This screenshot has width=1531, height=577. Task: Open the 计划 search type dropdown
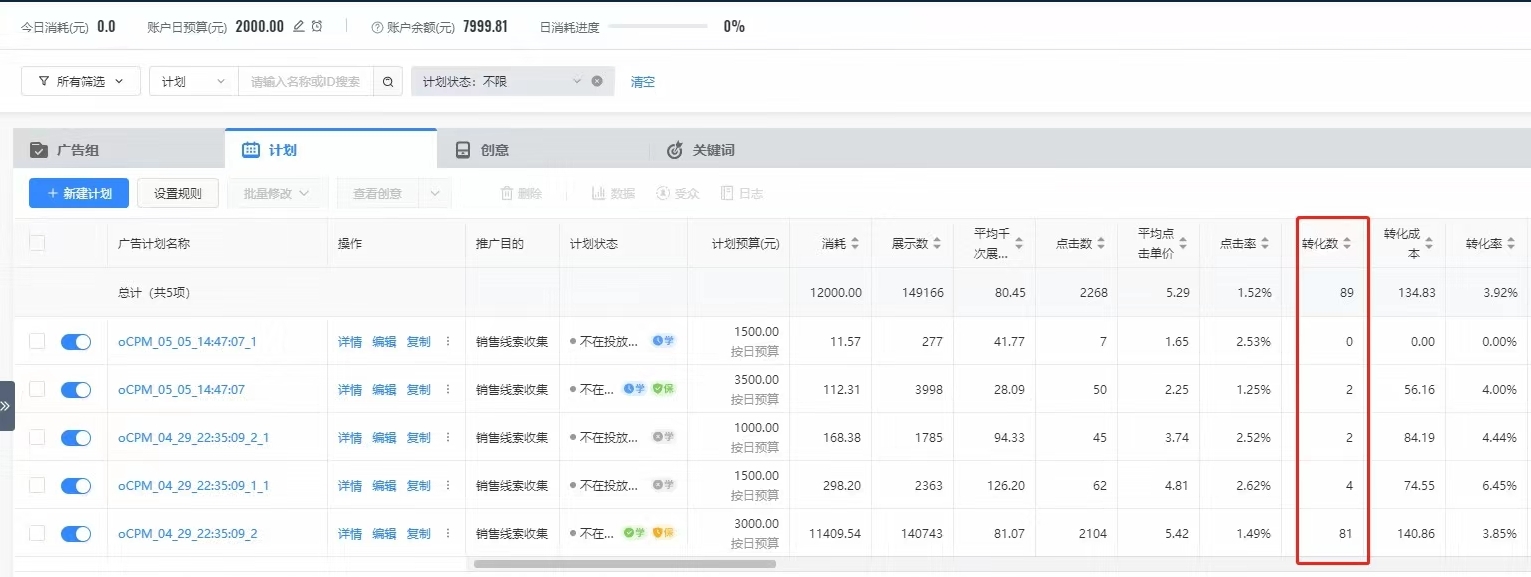coord(193,82)
